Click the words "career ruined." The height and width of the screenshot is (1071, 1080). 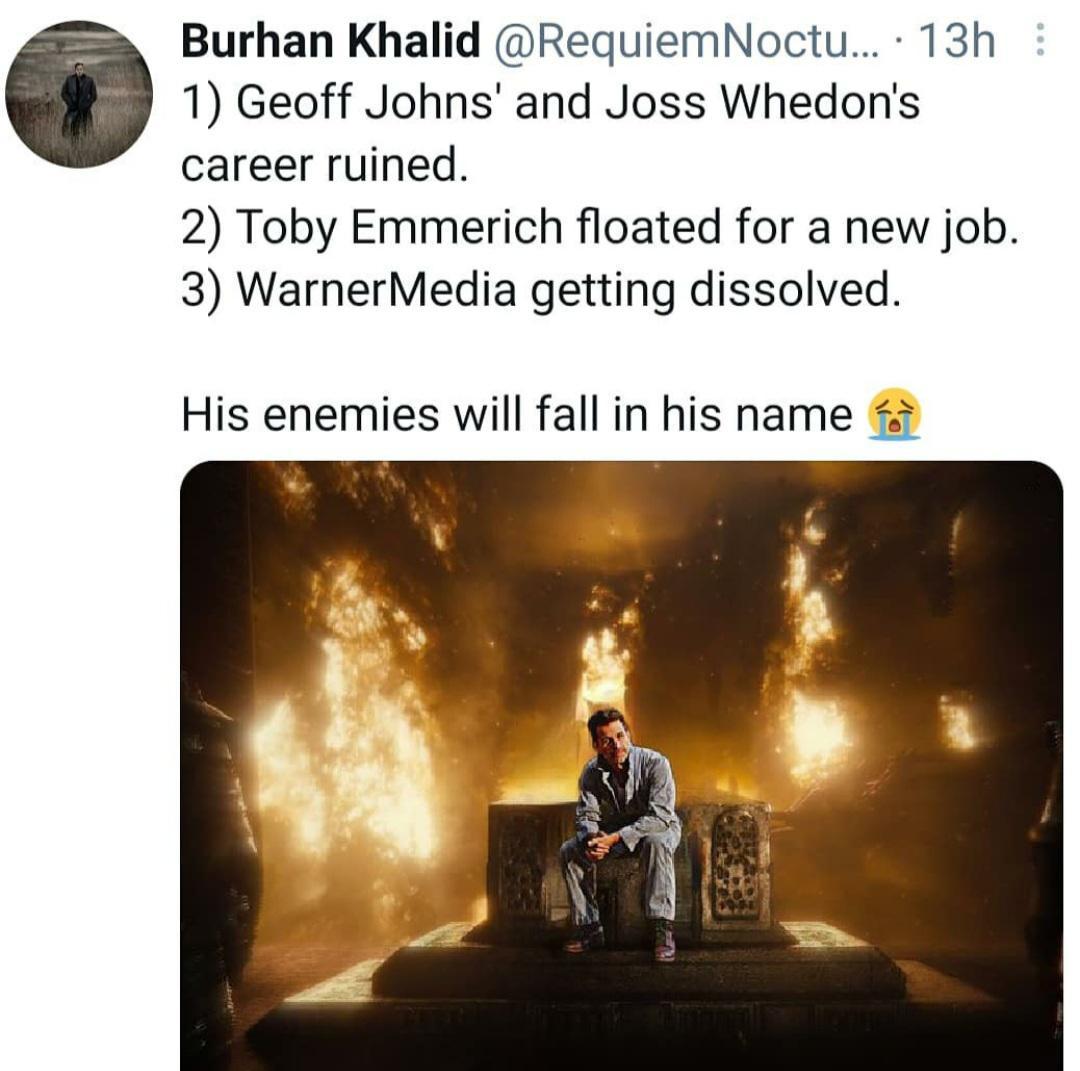[x=324, y=166]
